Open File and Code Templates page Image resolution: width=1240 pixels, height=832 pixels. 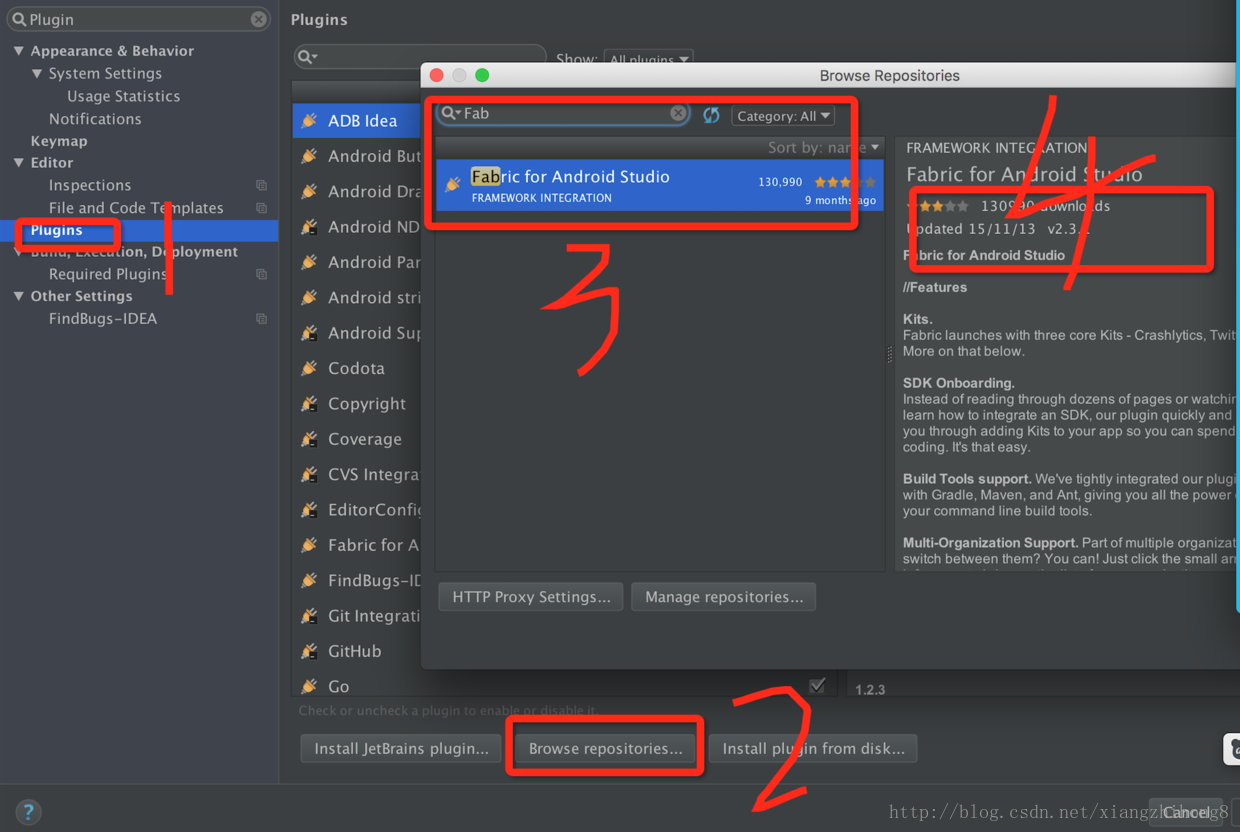(x=136, y=208)
